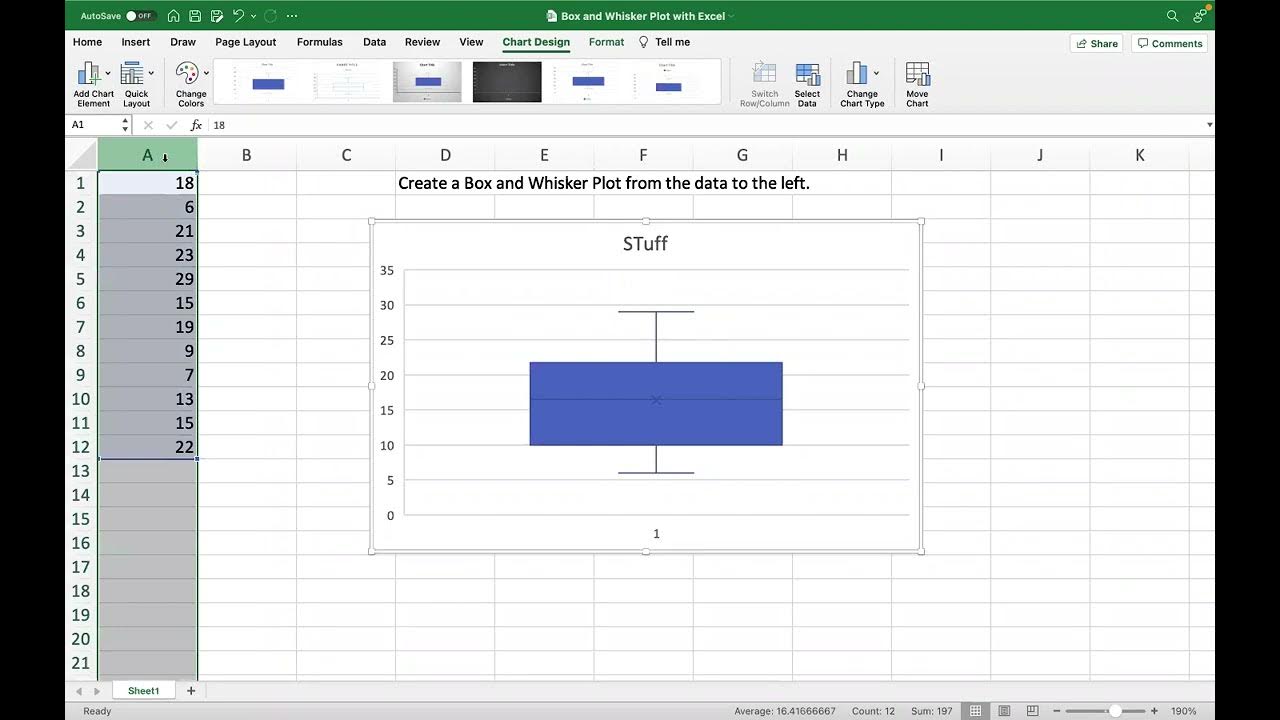Screen dimensions: 1280x720
Task: Open the document title dropdown
Action: click(732, 16)
